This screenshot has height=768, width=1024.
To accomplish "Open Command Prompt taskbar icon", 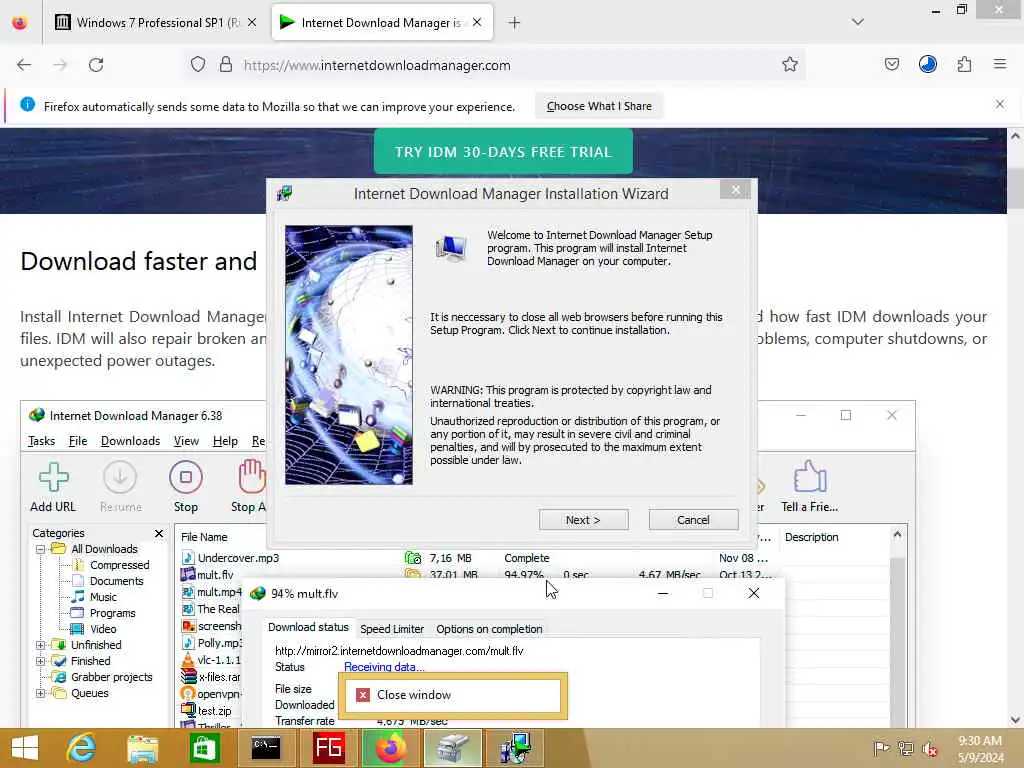I will 266,748.
